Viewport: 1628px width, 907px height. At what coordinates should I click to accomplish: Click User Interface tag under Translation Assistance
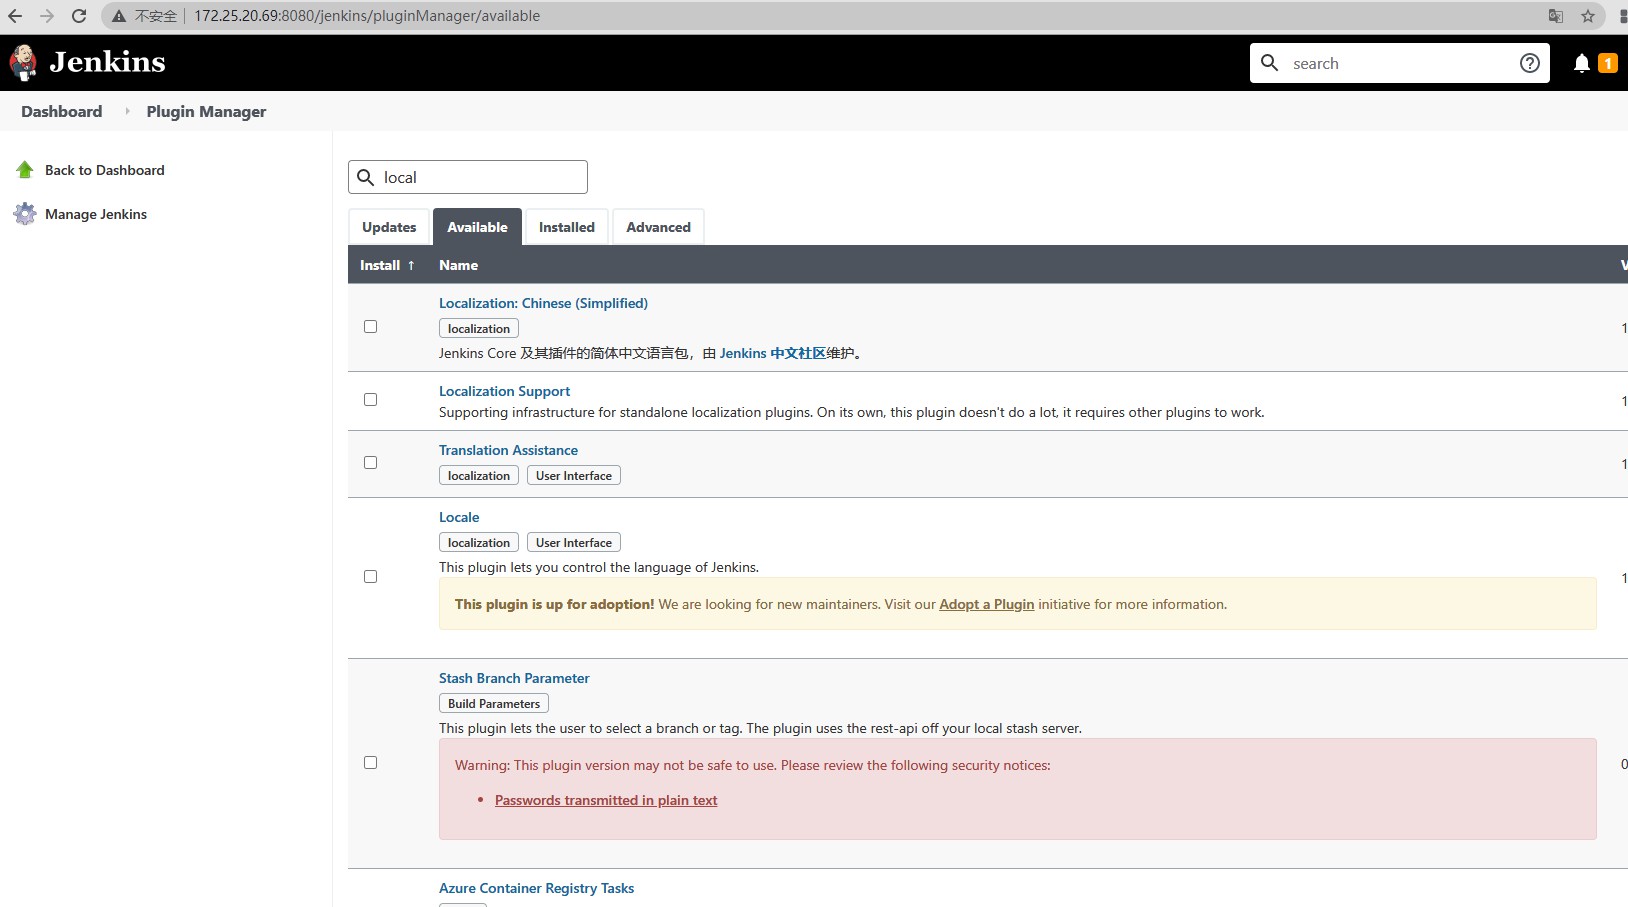pos(574,476)
